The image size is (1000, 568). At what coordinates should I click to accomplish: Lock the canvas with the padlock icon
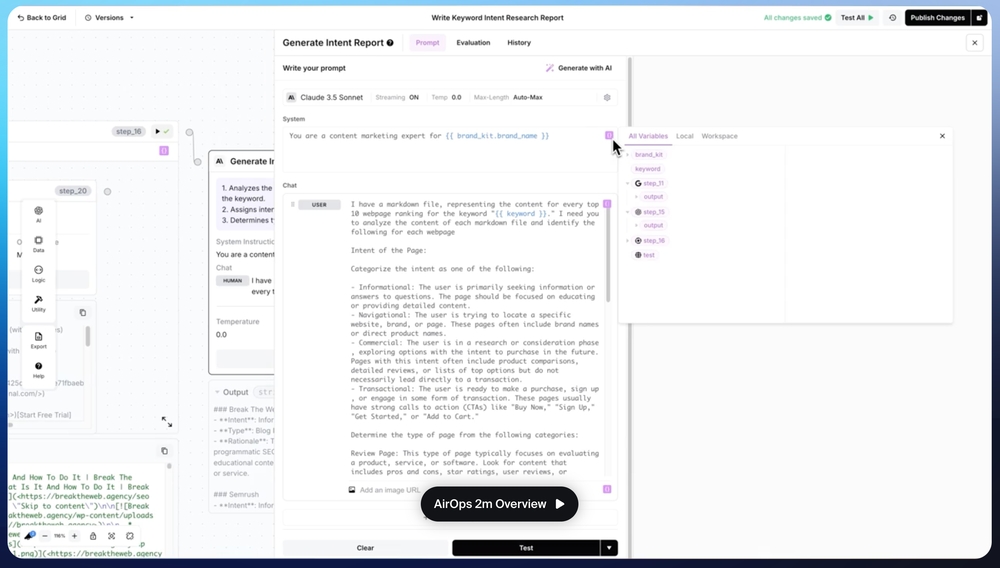tap(93, 536)
